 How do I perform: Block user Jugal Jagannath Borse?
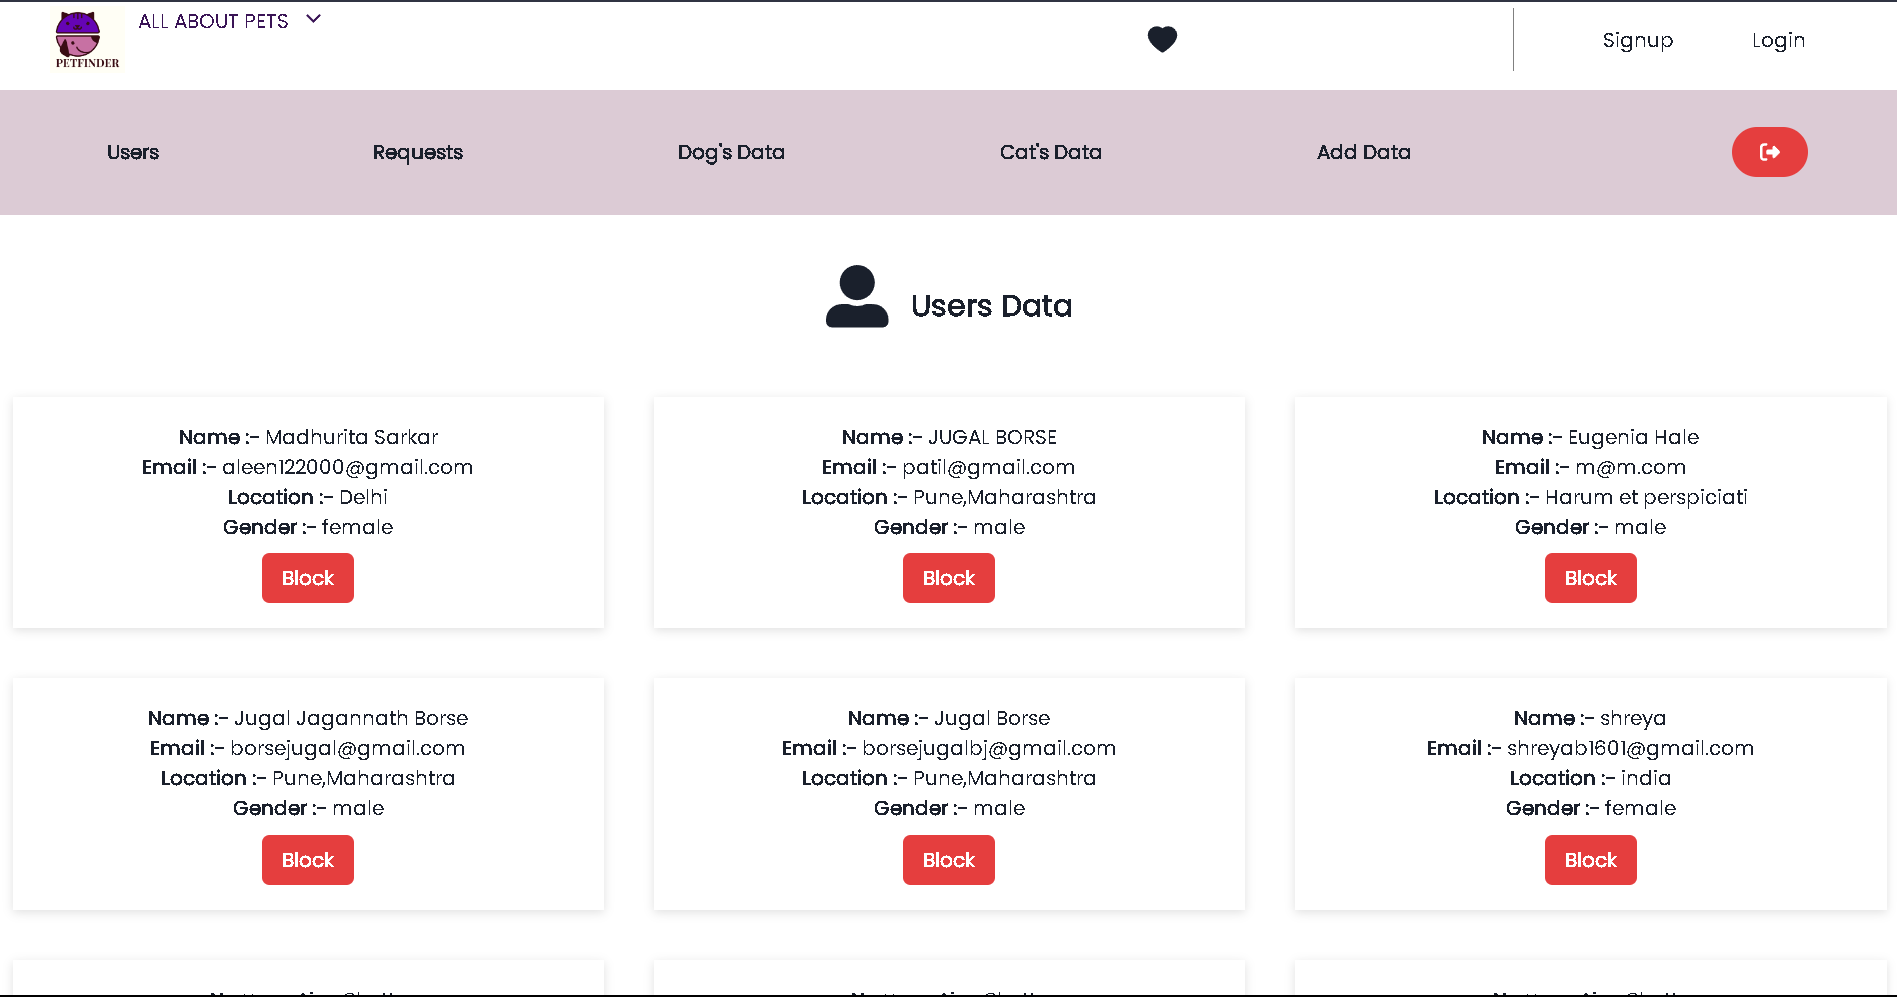click(307, 859)
